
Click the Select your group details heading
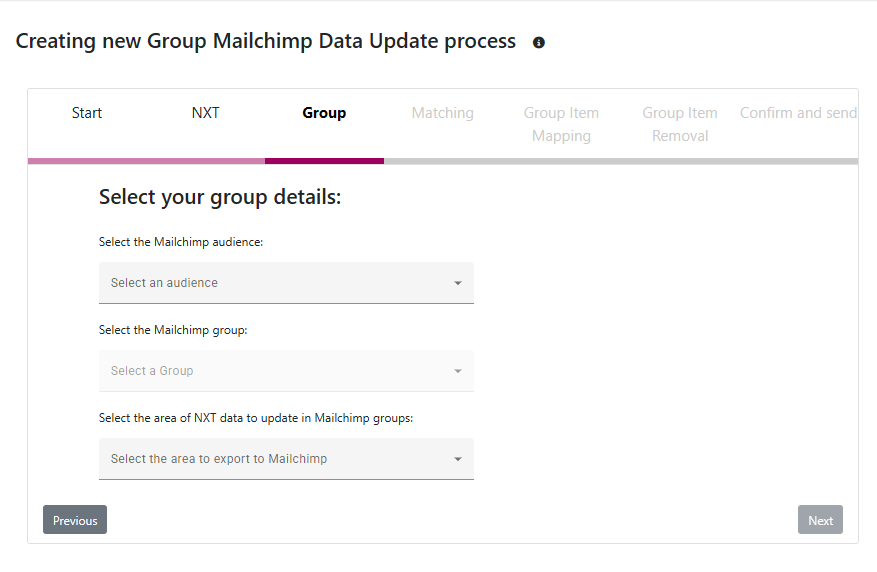[x=220, y=197]
